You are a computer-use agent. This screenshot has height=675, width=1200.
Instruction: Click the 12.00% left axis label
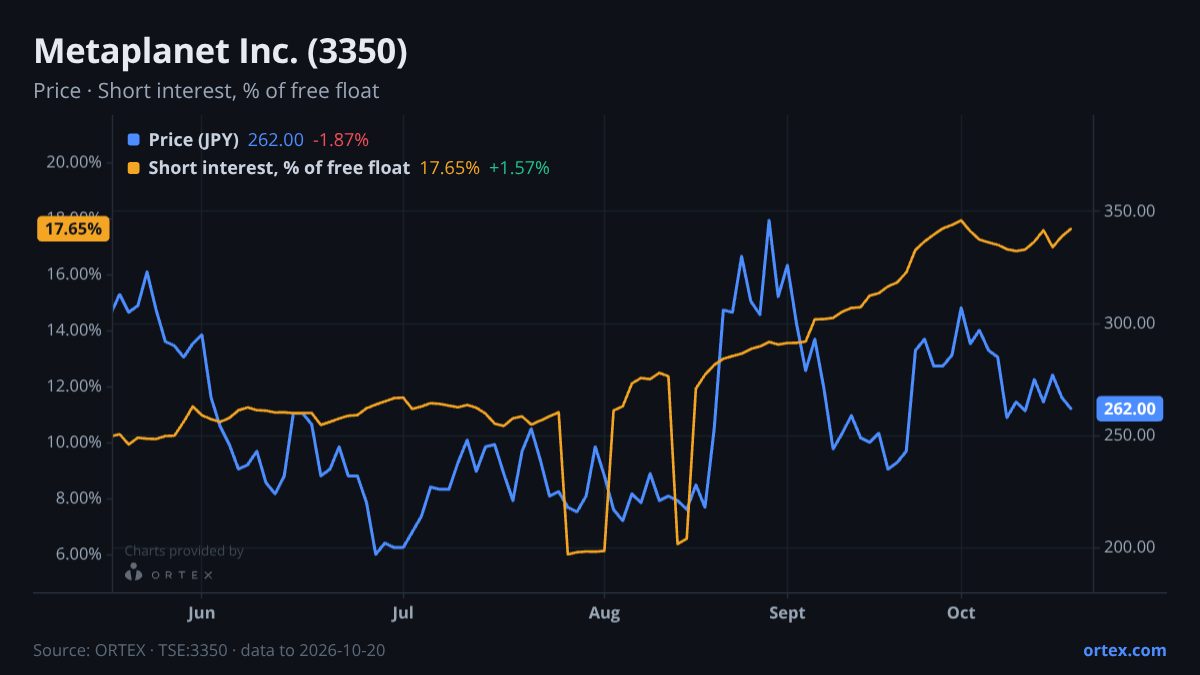tap(74, 386)
